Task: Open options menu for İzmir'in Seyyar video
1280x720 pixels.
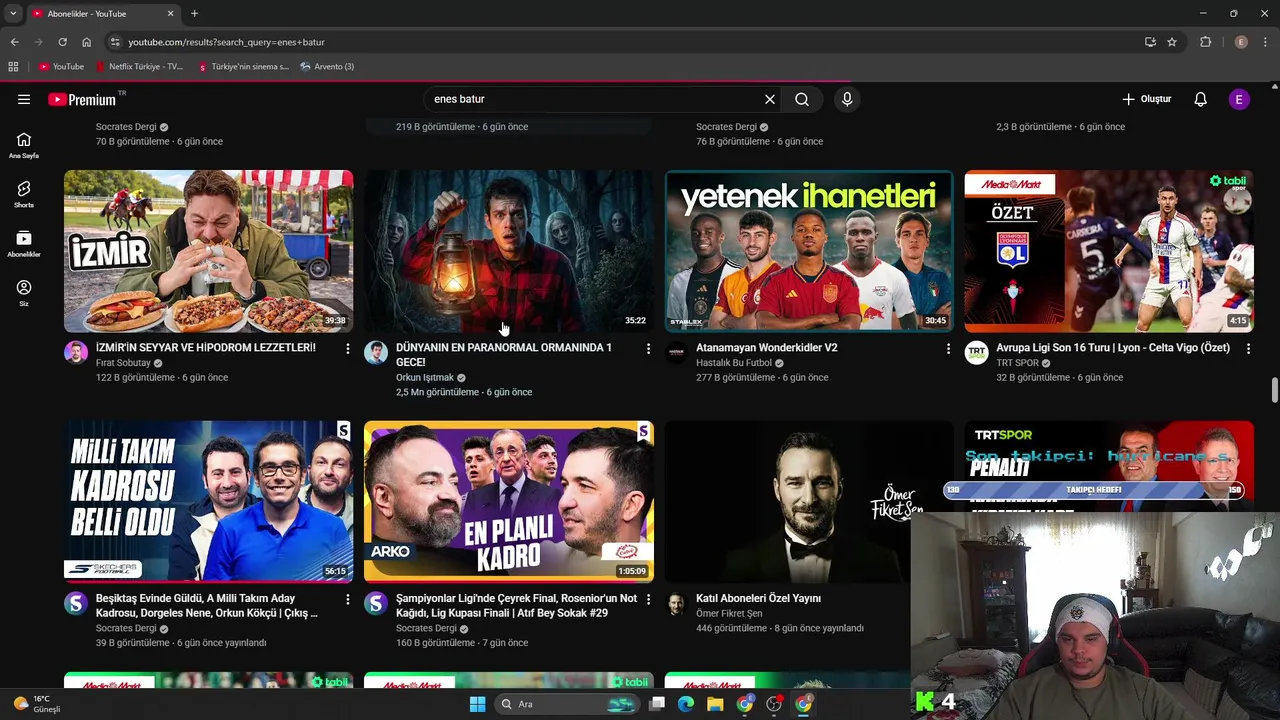Action: point(348,348)
